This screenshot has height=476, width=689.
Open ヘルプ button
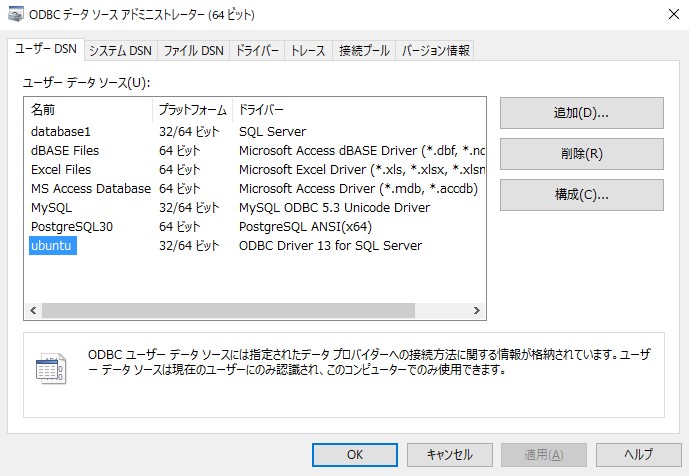[x=638, y=454]
